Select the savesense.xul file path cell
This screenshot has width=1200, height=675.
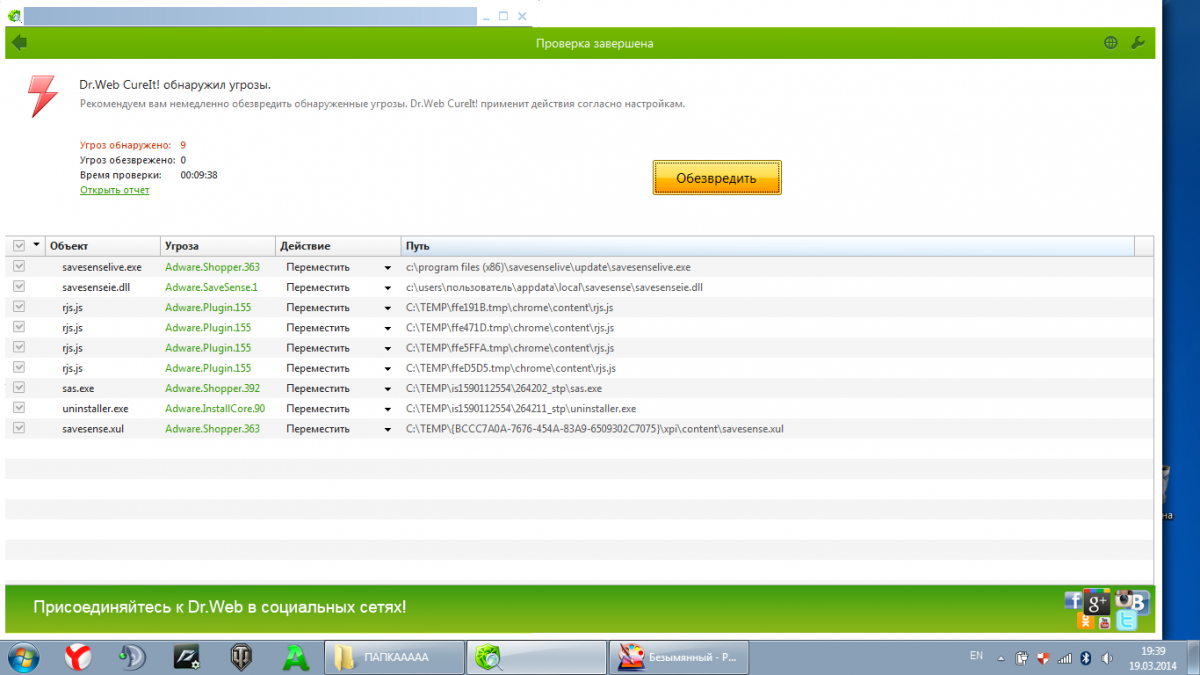point(595,428)
